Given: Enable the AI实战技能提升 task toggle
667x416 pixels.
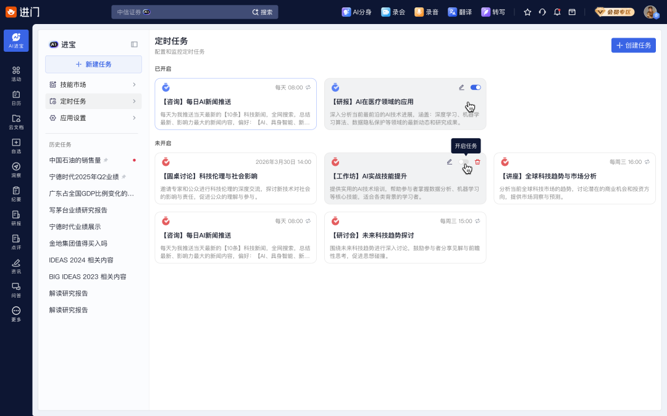Looking at the screenshot, I should coord(464,162).
